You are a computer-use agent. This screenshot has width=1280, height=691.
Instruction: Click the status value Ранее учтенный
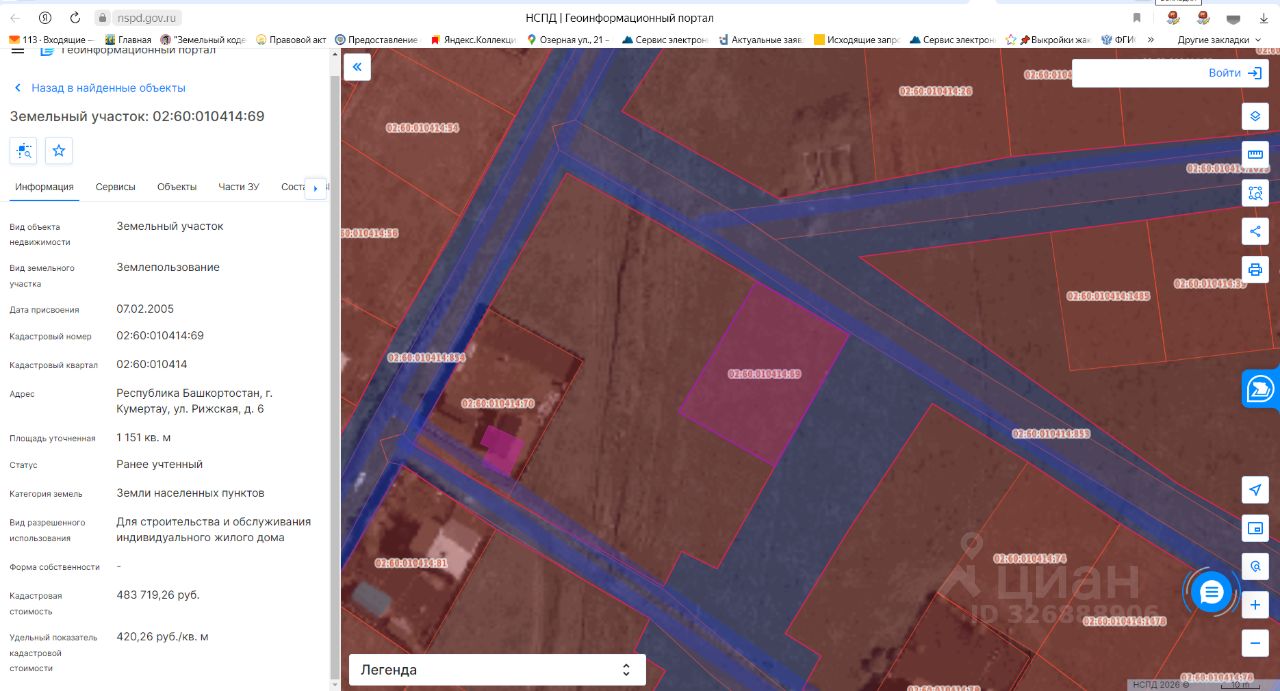[x=160, y=465]
